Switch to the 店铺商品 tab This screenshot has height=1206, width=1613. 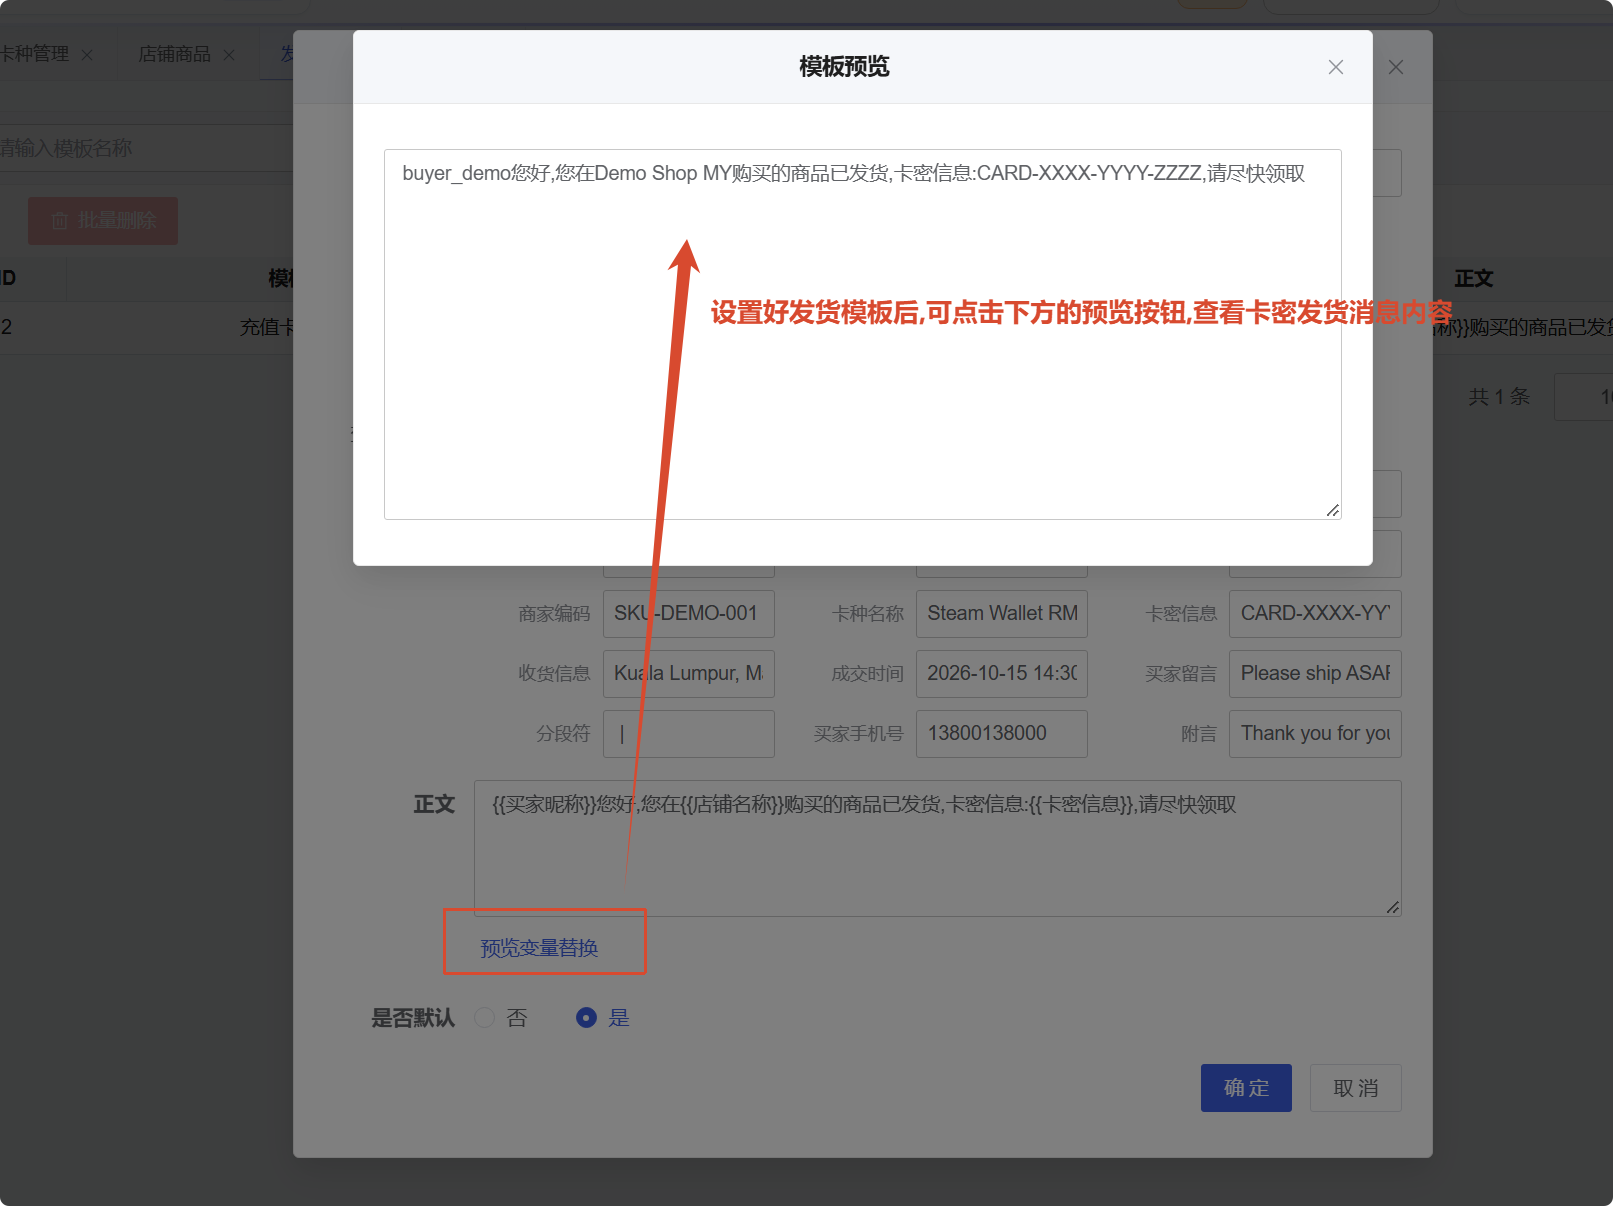coord(174,54)
